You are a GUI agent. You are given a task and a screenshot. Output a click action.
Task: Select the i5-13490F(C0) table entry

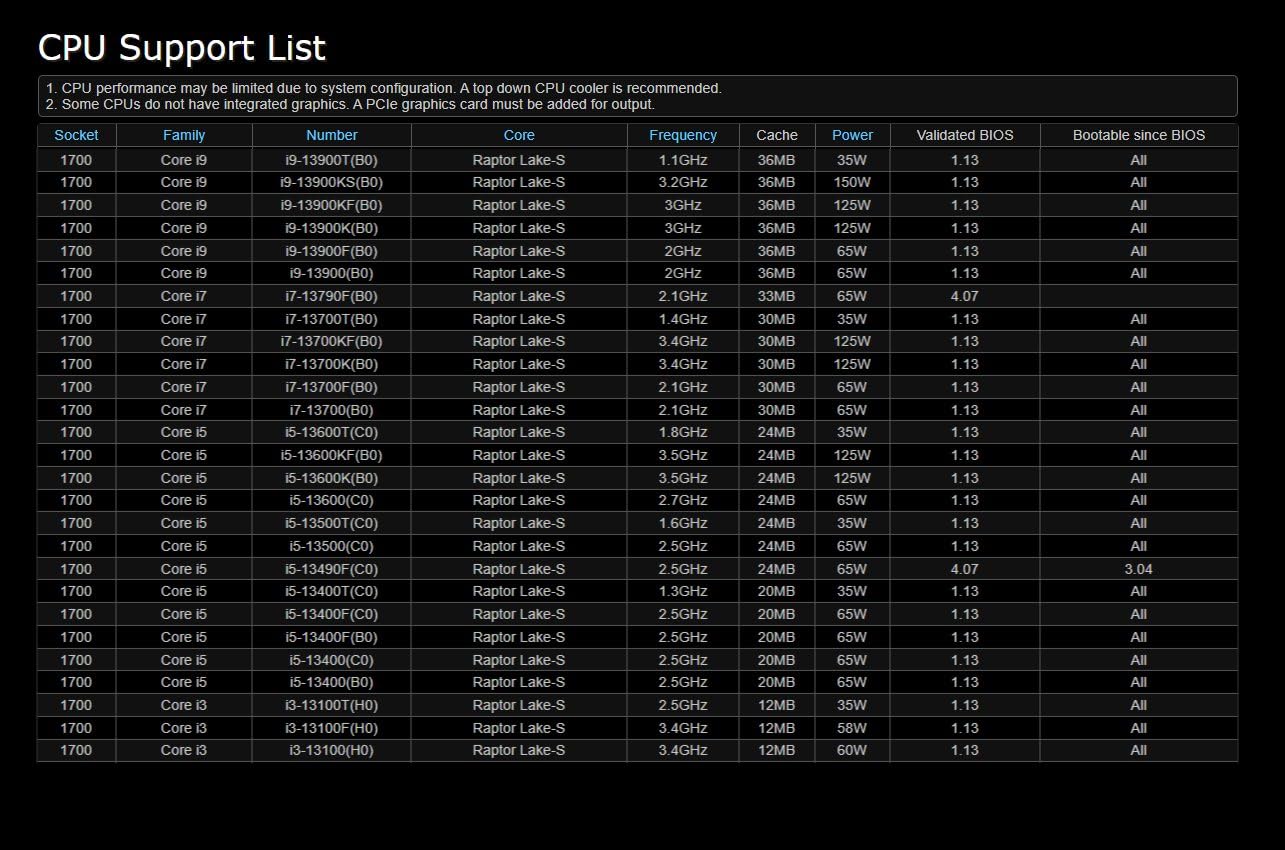331,569
